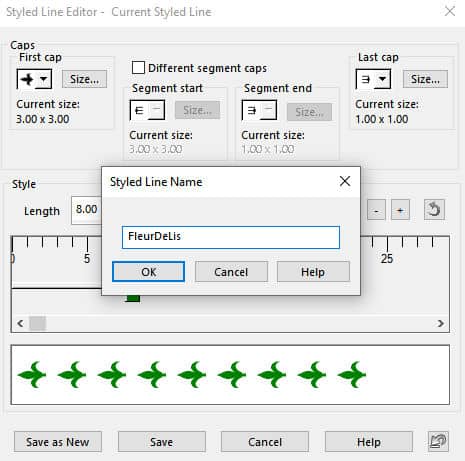Screen dimensions: 465x461
Task: Open the Segment end cap dropdown
Action: click(269, 110)
